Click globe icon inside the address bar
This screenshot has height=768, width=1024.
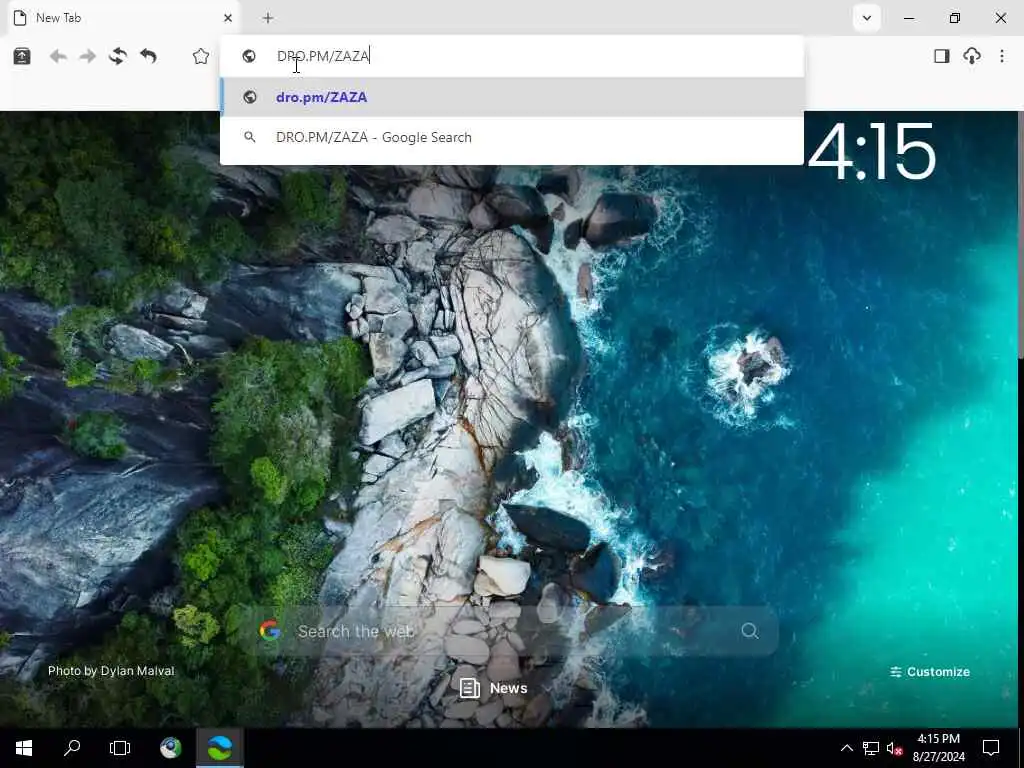pyautogui.click(x=249, y=56)
